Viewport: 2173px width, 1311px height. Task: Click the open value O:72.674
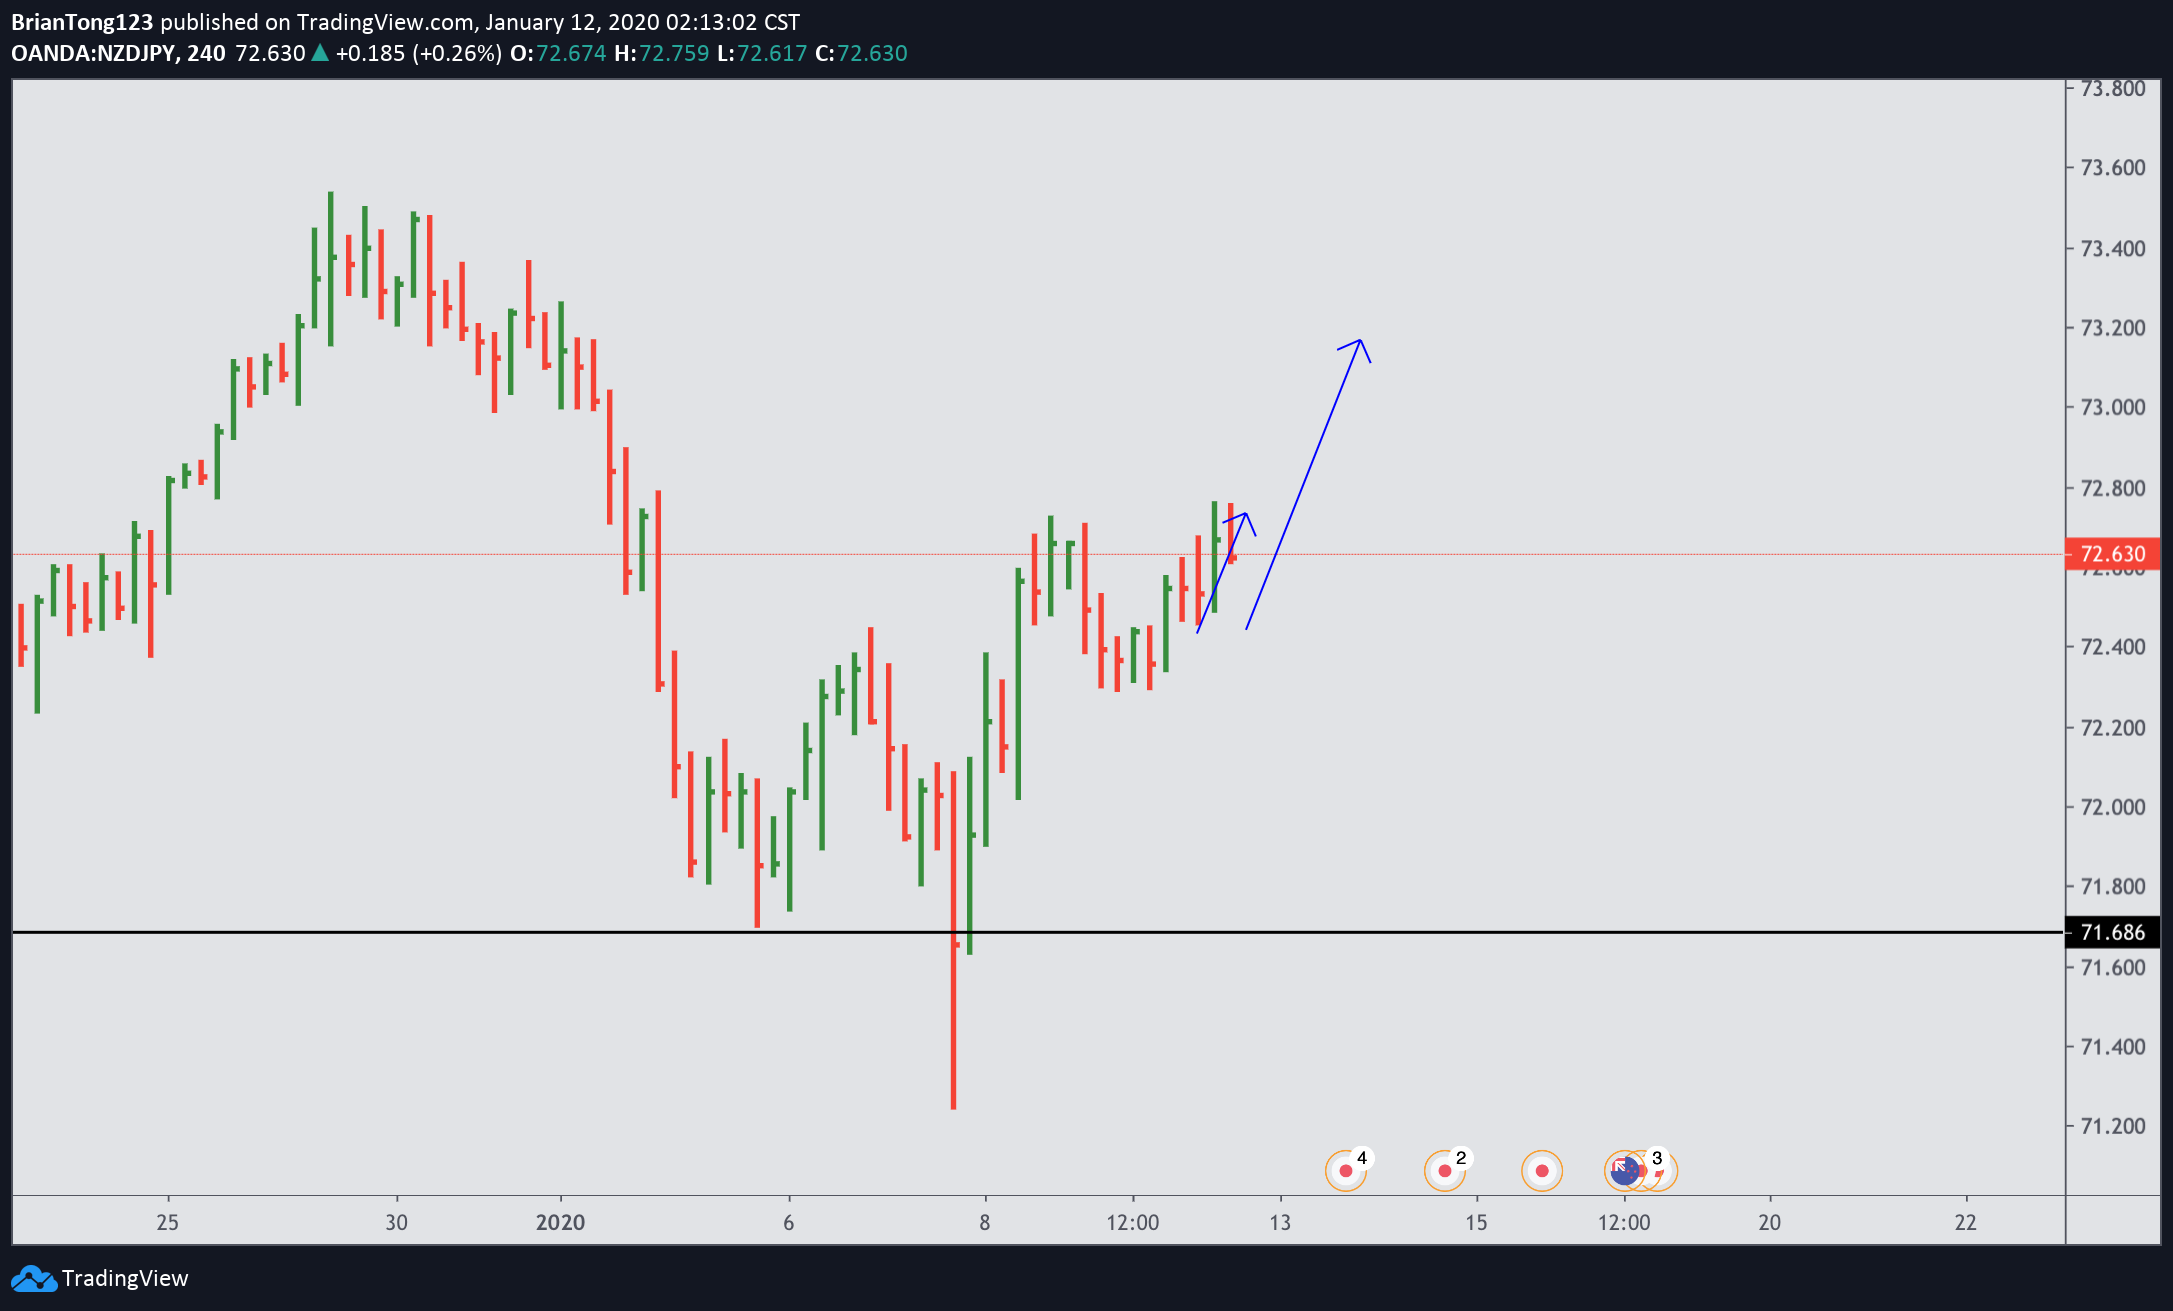click(558, 53)
